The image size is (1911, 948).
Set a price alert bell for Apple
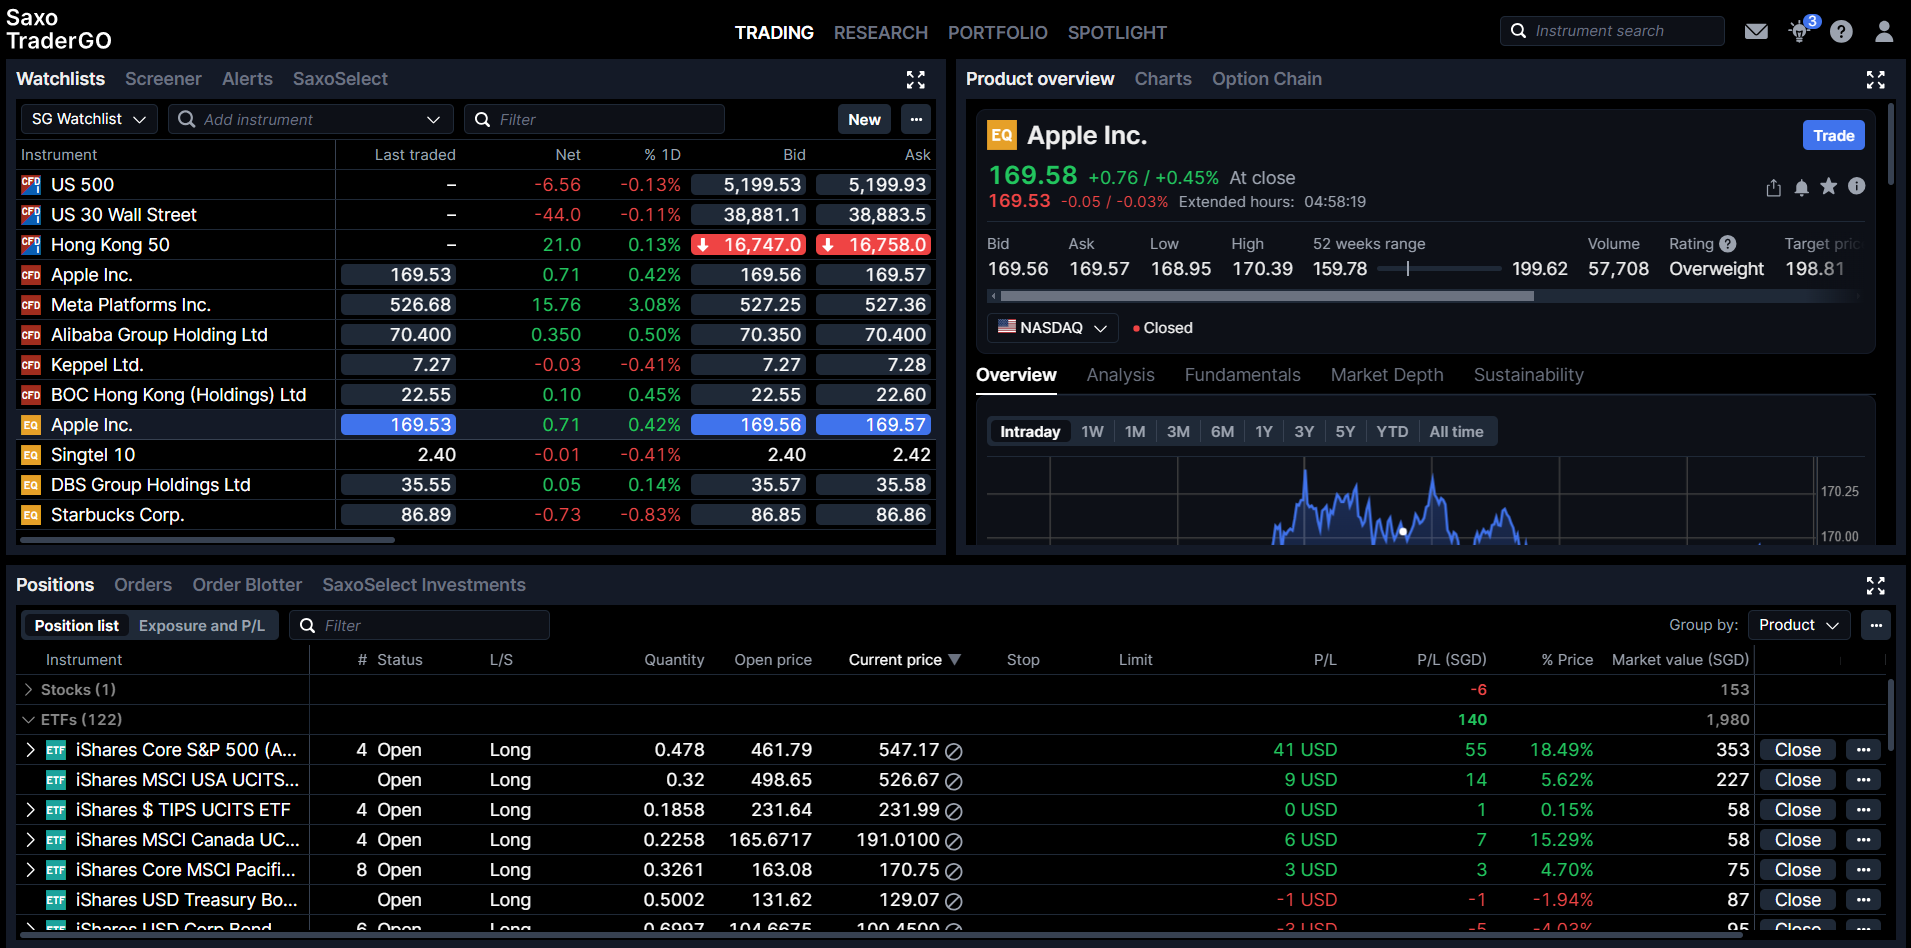(x=1802, y=187)
